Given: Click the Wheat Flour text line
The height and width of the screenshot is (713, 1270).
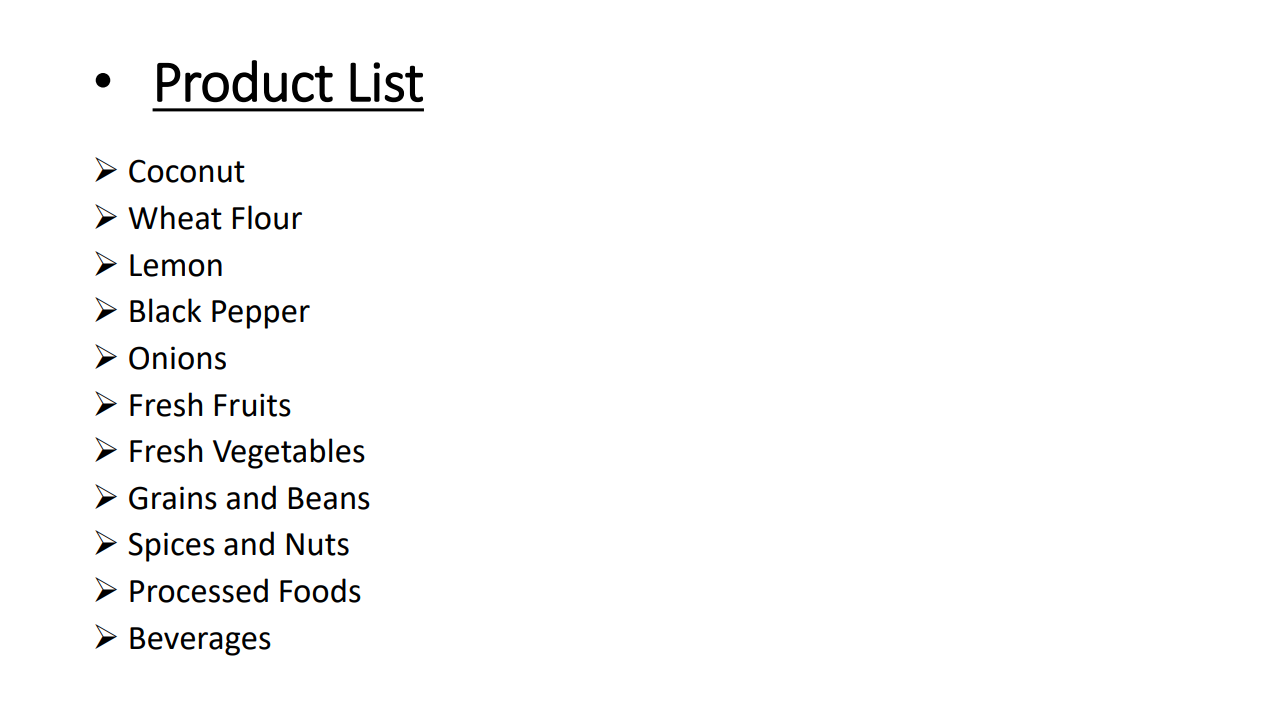Looking at the screenshot, I should click(215, 219).
